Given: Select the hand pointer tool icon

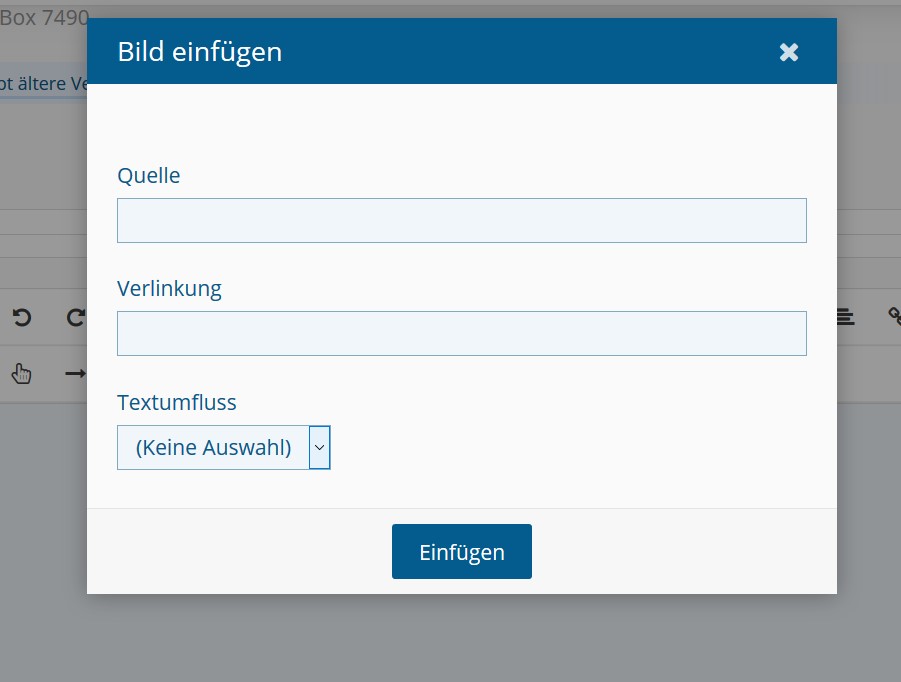Looking at the screenshot, I should (x=22, y=373).
